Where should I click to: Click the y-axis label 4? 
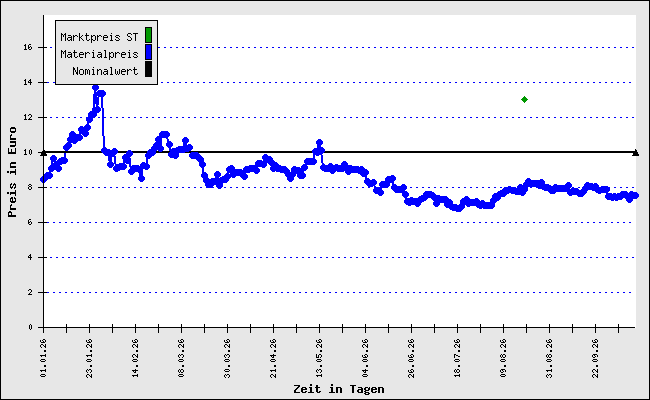[30, 257]
